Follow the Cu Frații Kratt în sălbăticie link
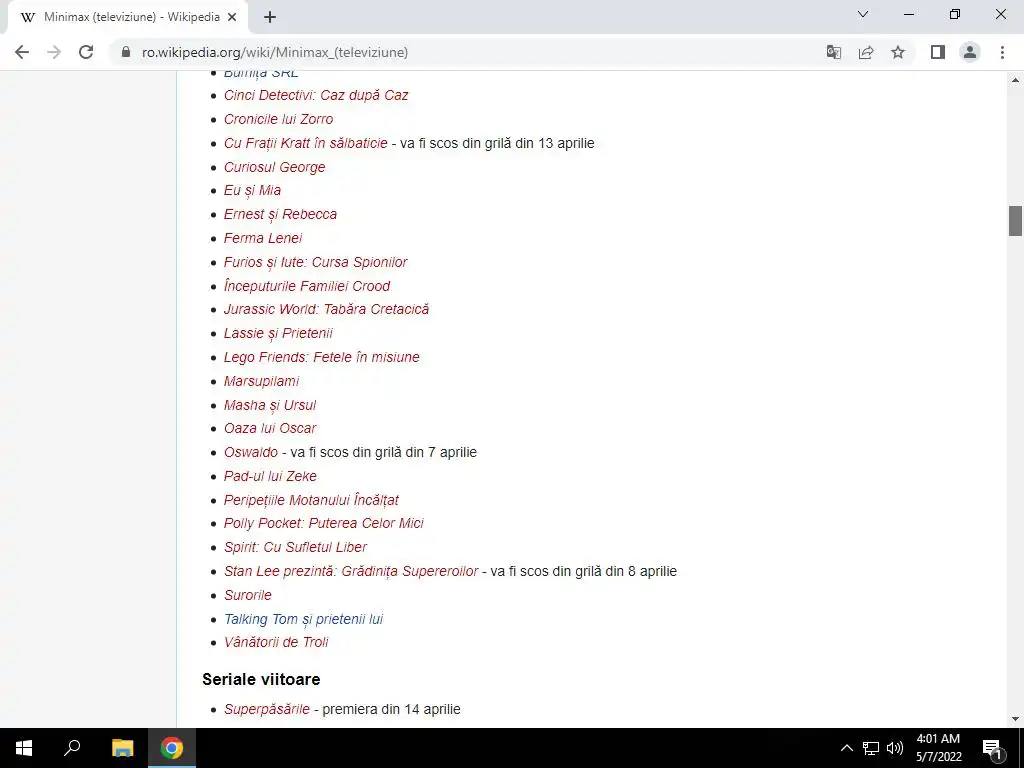The height and width of the screenshot is (768, 1024). point(306,143)
